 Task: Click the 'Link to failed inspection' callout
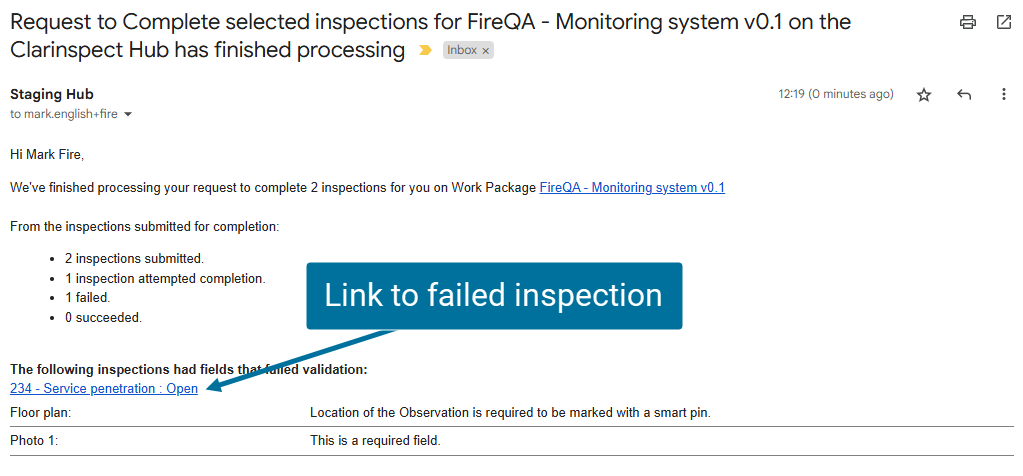click(x=494, y=296)
